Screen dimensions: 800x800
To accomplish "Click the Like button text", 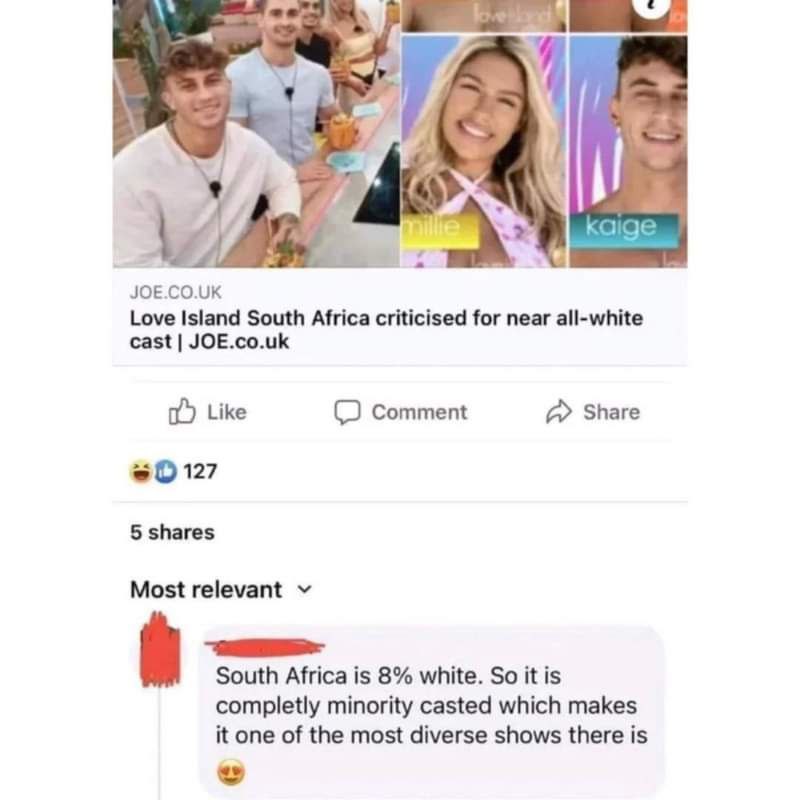I will pos(227,412).
